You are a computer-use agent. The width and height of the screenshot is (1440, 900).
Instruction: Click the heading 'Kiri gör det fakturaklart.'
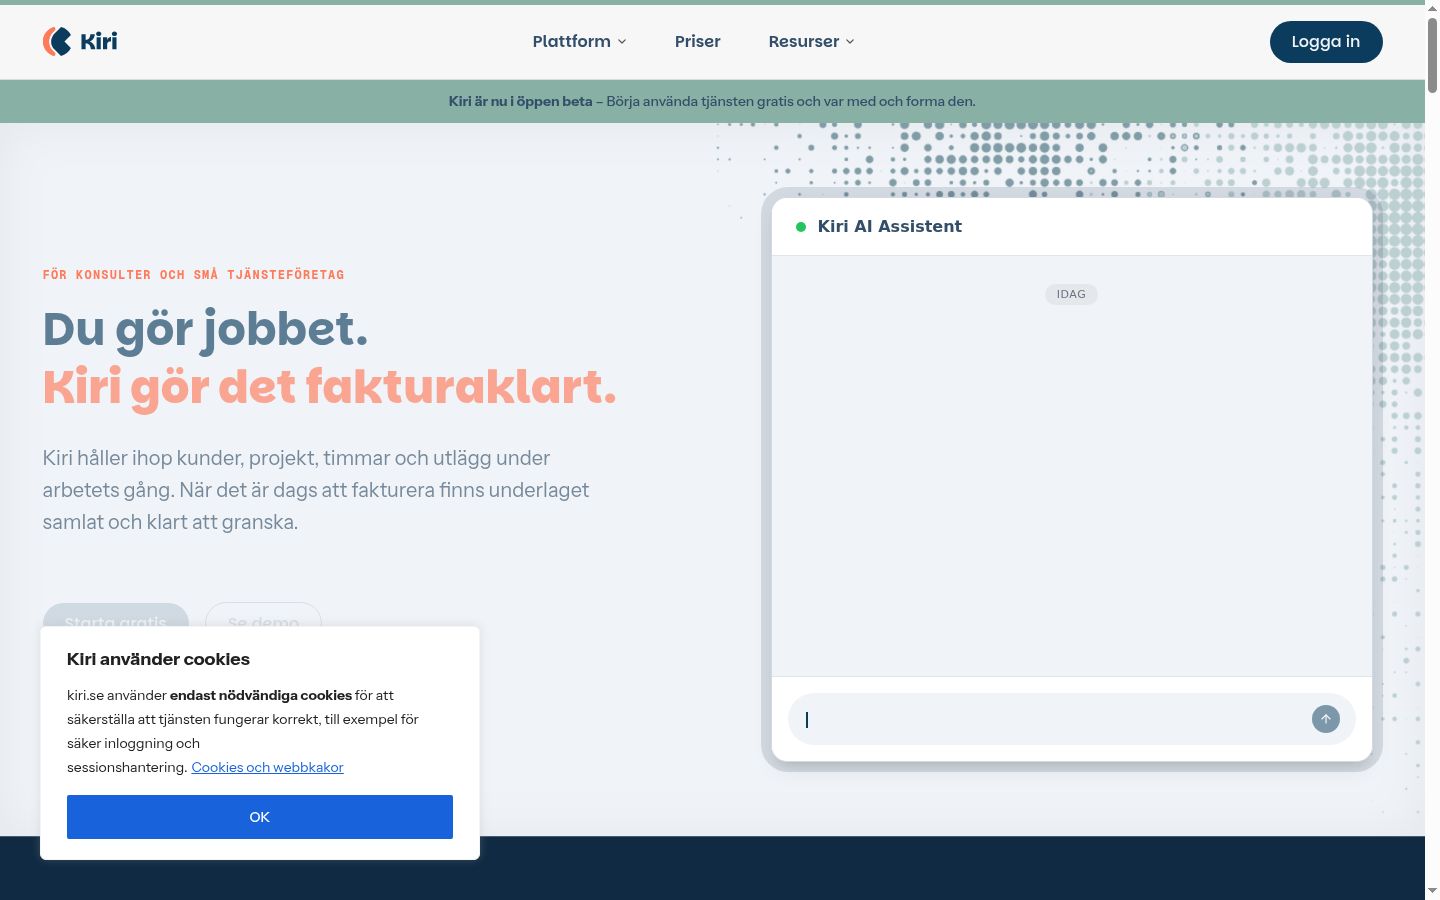[329, 387]
